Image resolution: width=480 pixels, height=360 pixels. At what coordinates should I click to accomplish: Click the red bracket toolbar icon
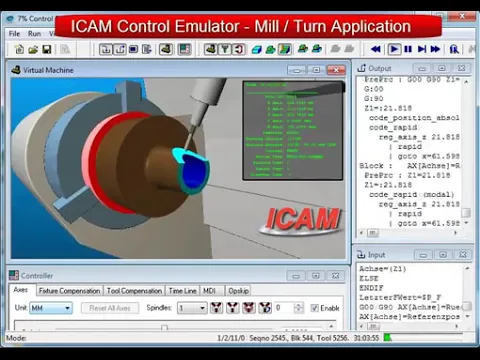pos(239,49)
